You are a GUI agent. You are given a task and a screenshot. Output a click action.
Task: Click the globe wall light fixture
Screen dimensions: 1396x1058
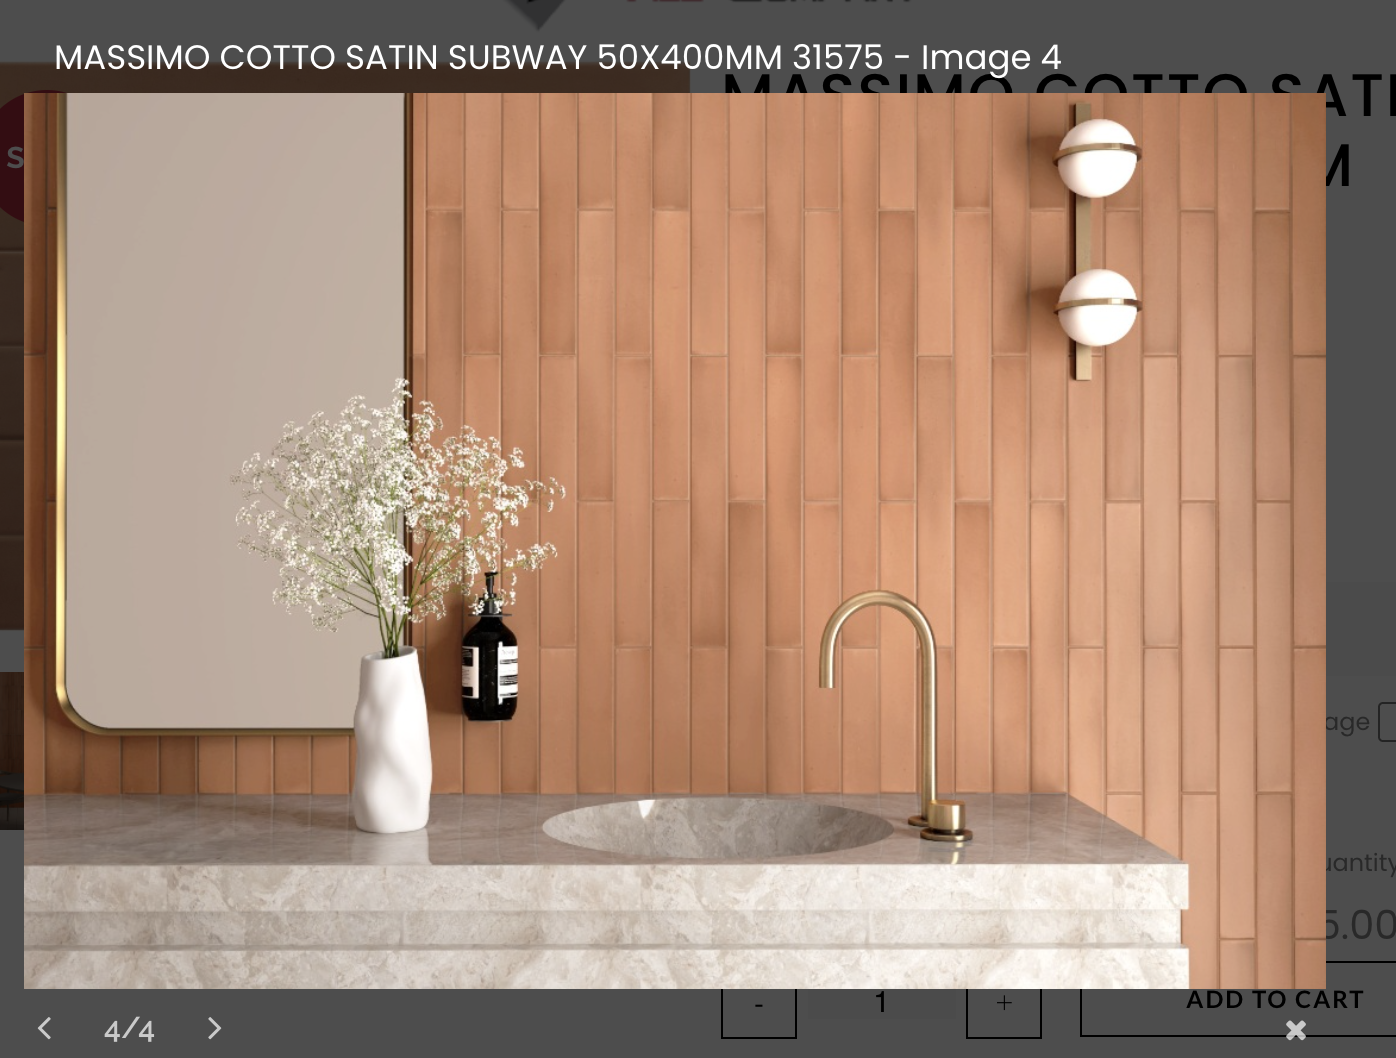1096,240
